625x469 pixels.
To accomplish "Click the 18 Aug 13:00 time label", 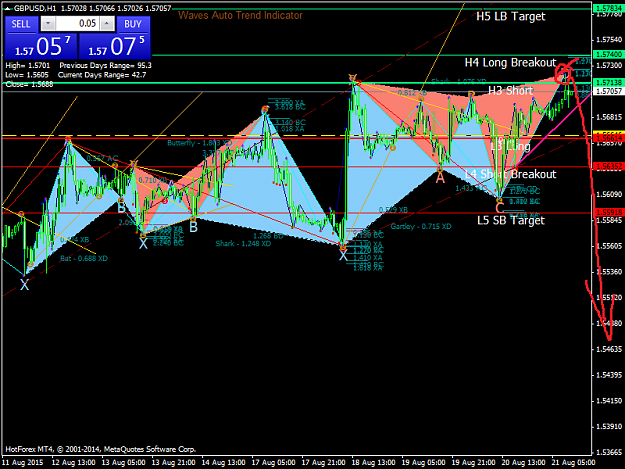I will (x=373, y=463).
